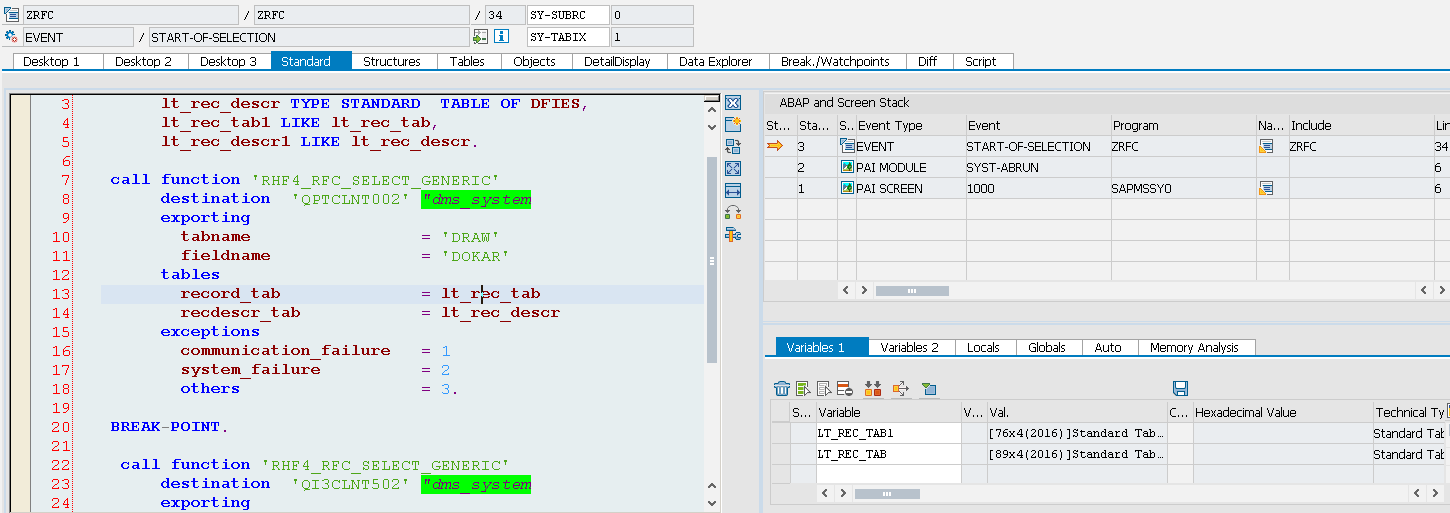1450x513 pixels.
Task: Click the code editor scroll down arrow
Action: [712, 503]
